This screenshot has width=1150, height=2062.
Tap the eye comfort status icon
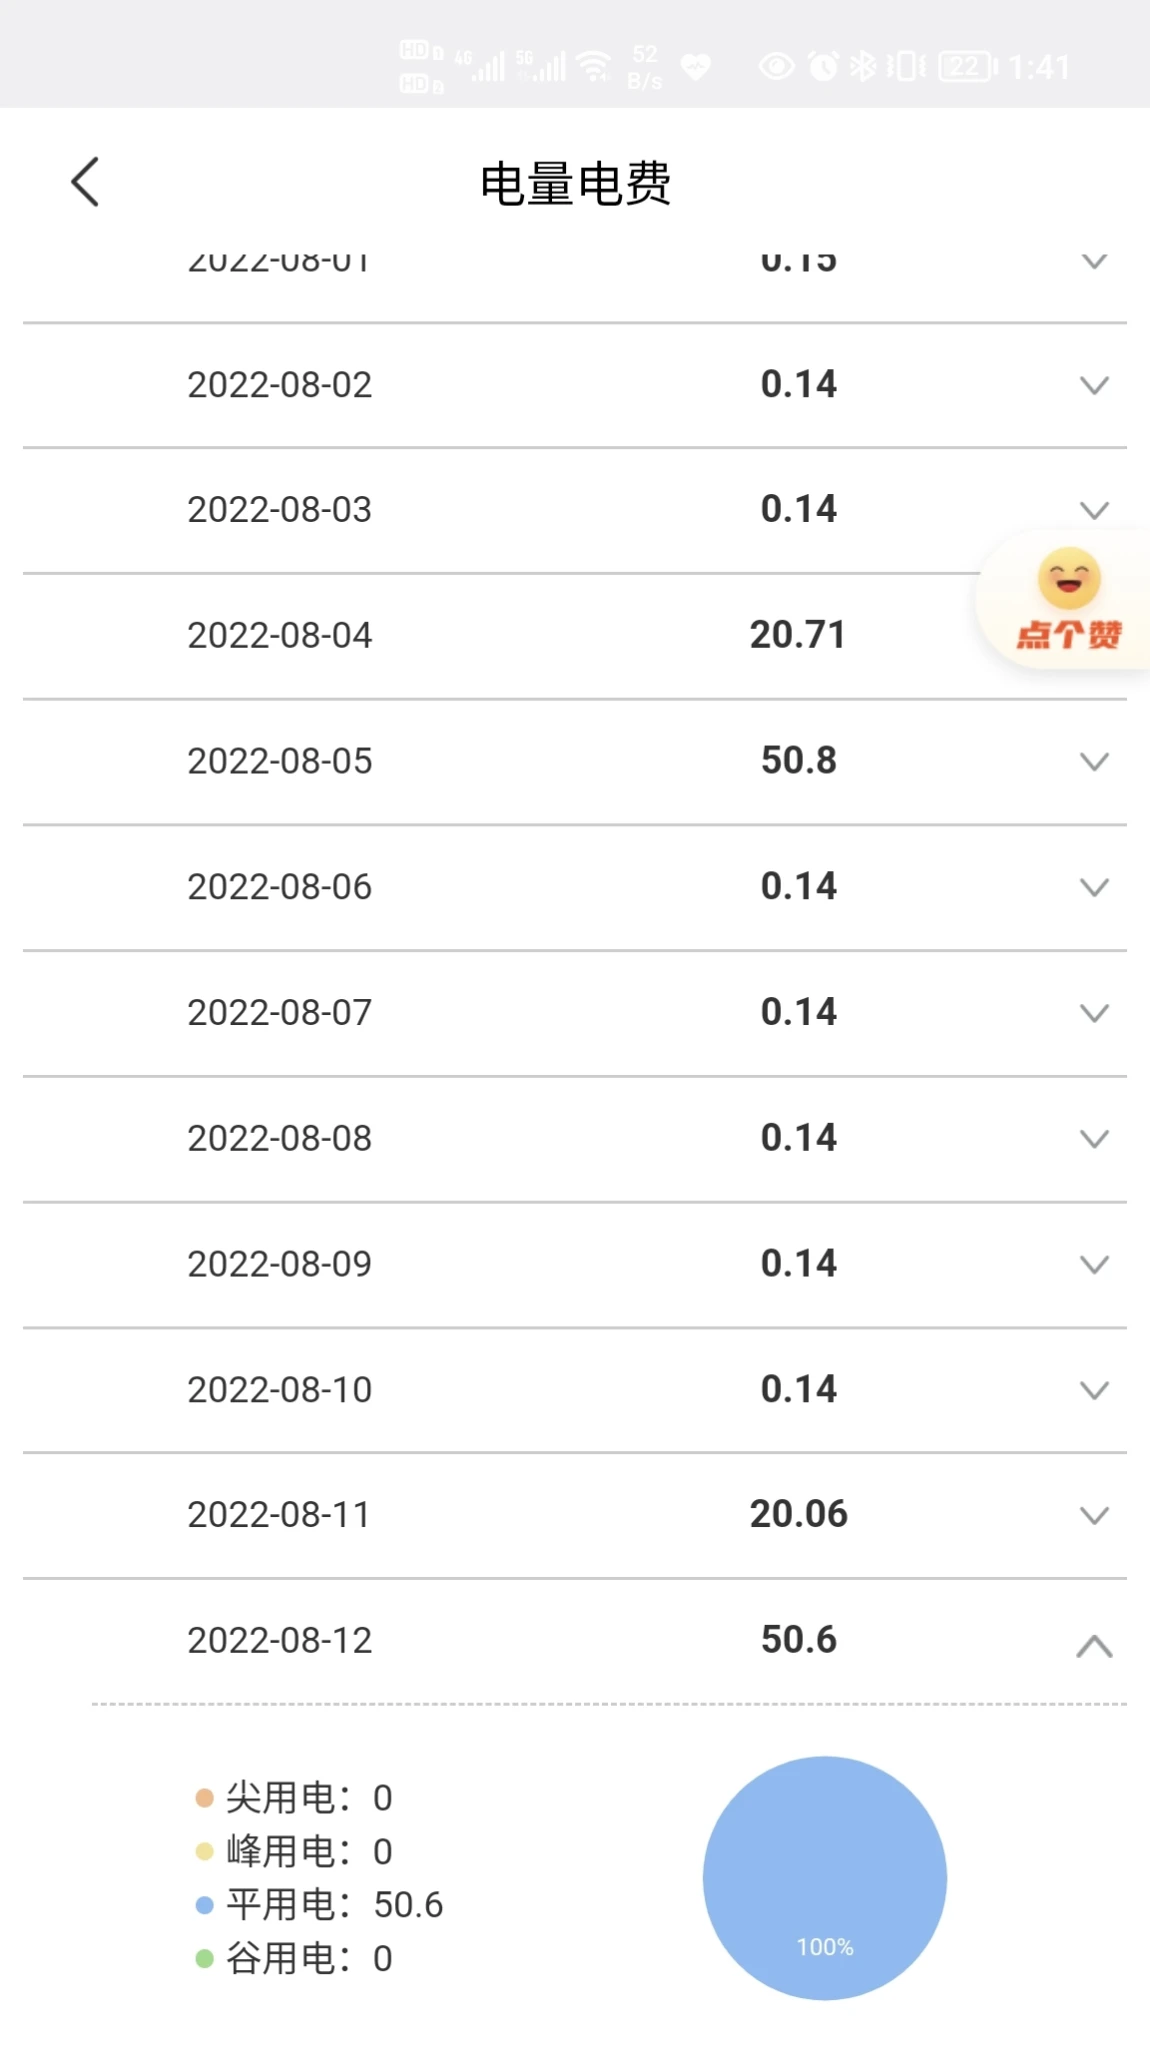(x=776, y=67)
